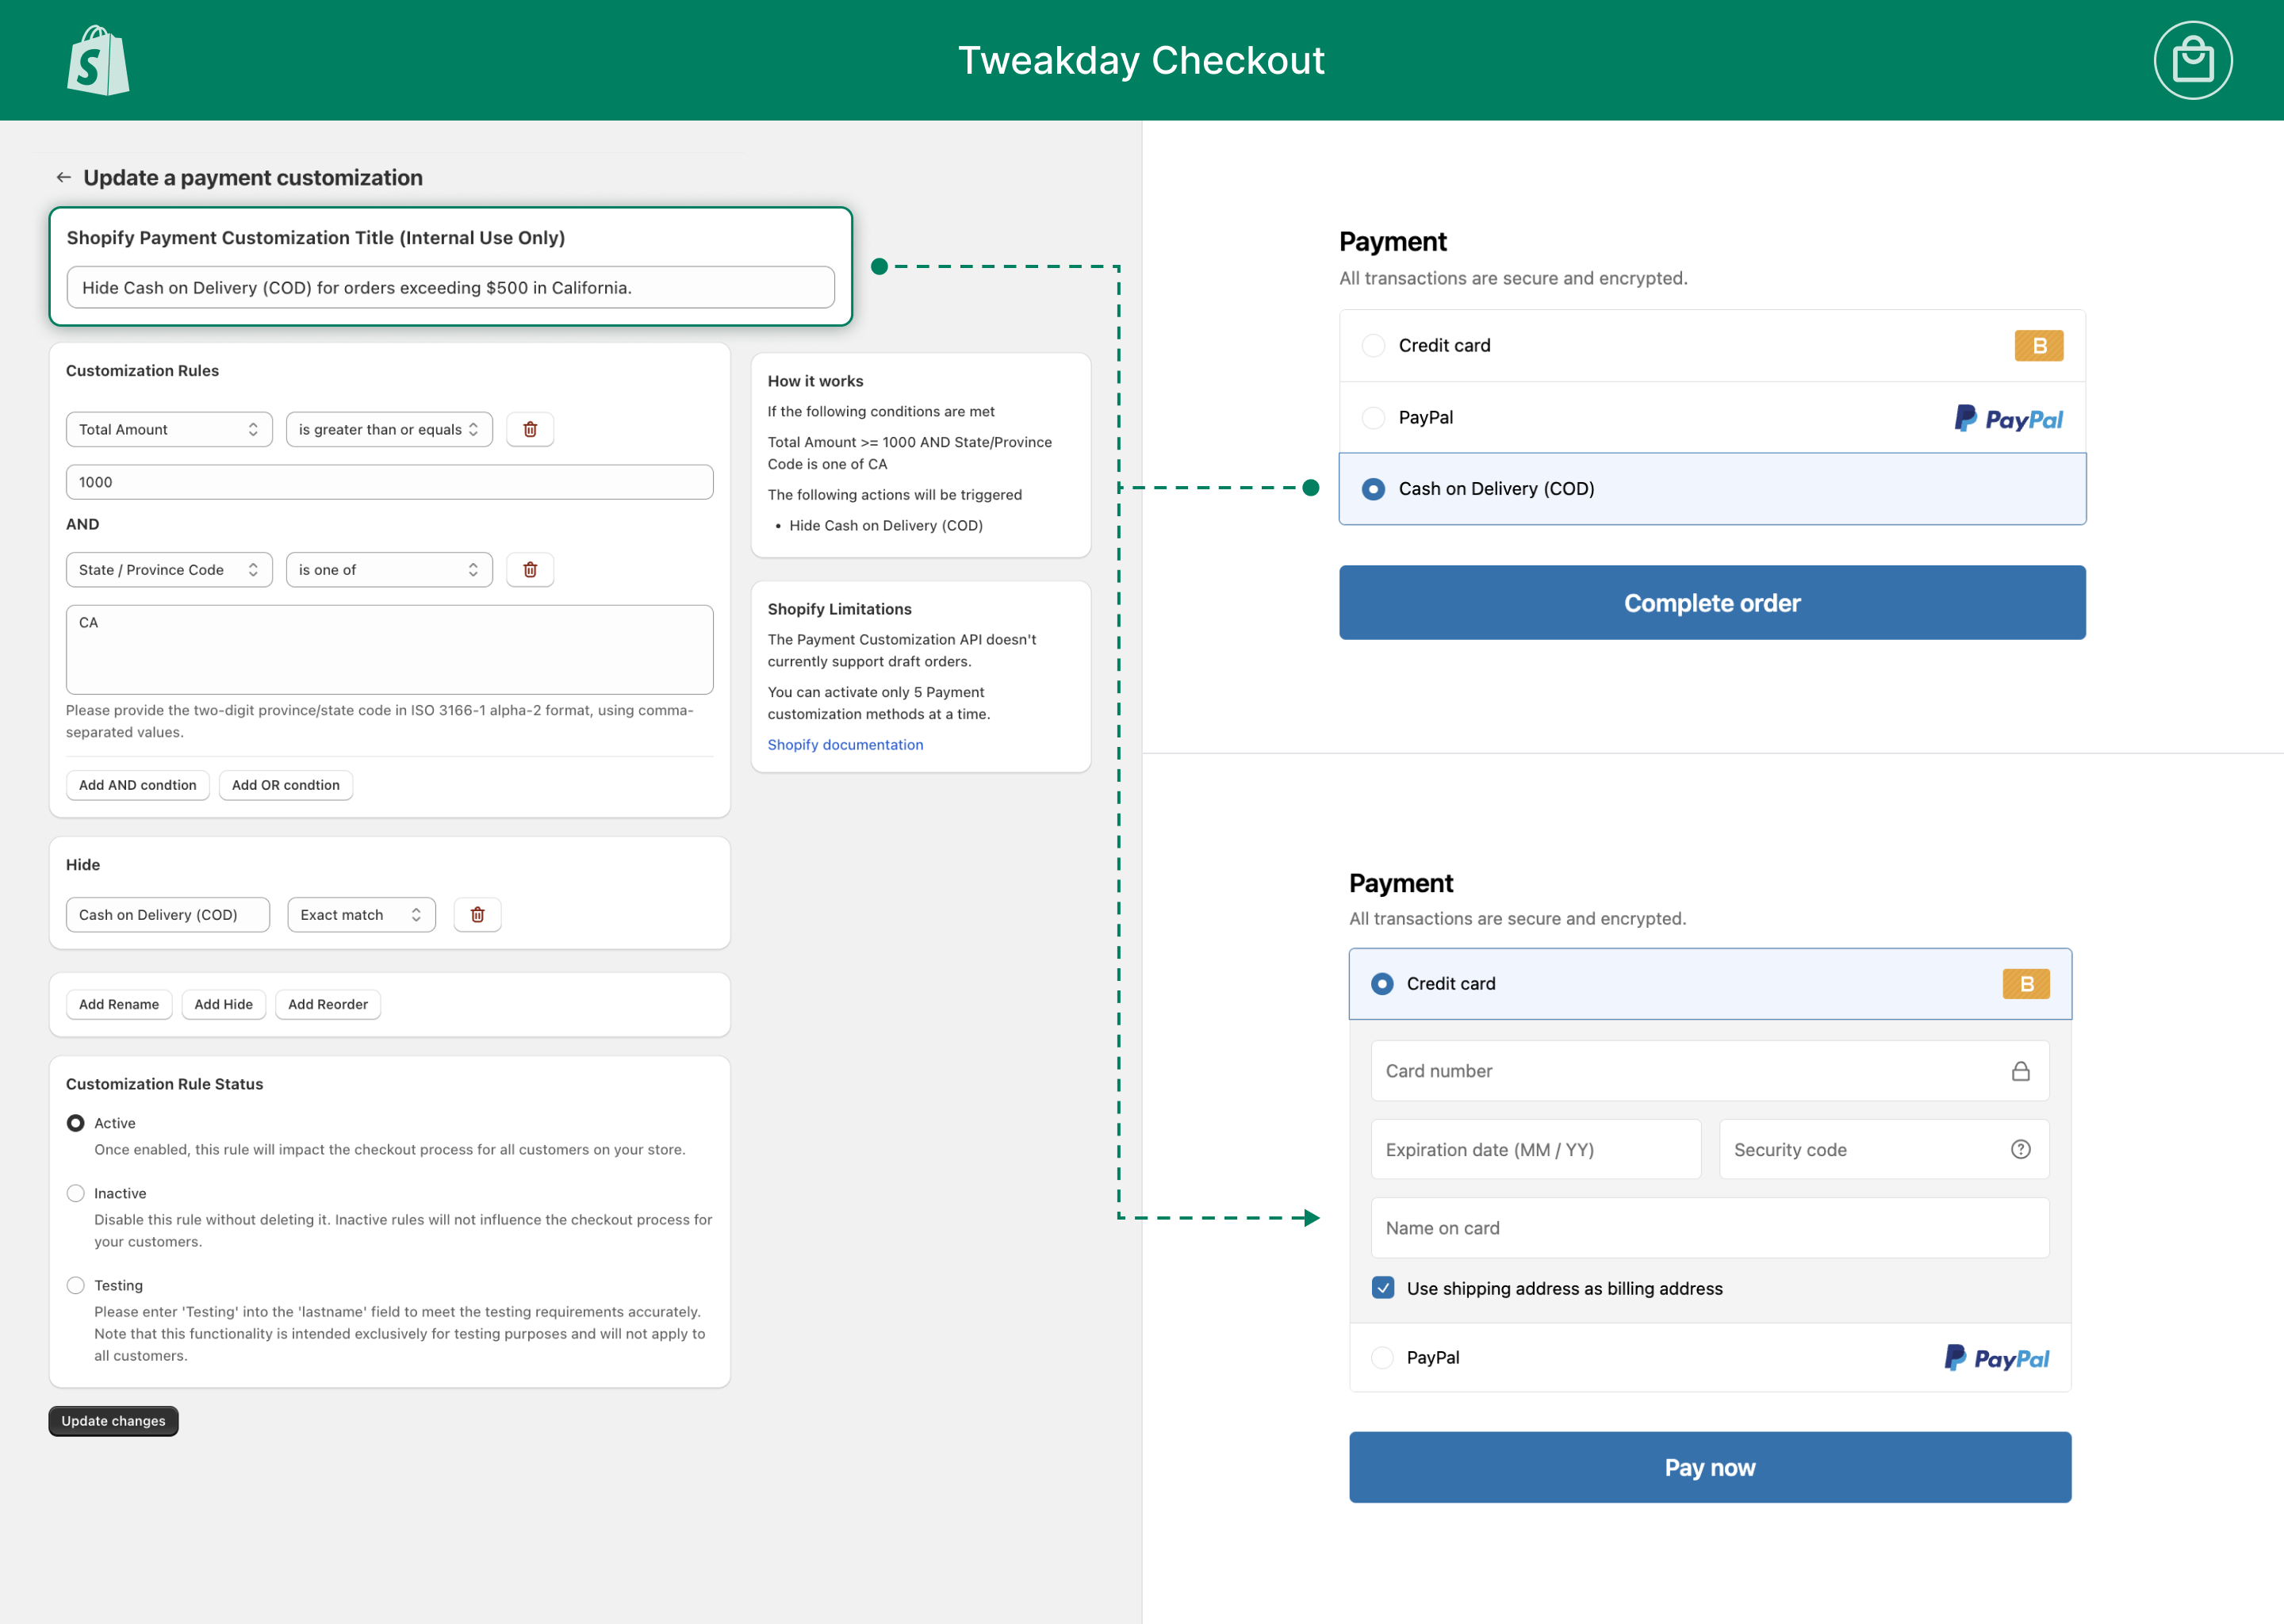Focus the Card number field
The width and height of the screenshot is (2284, 1624).
(x=1710, y=1071)
